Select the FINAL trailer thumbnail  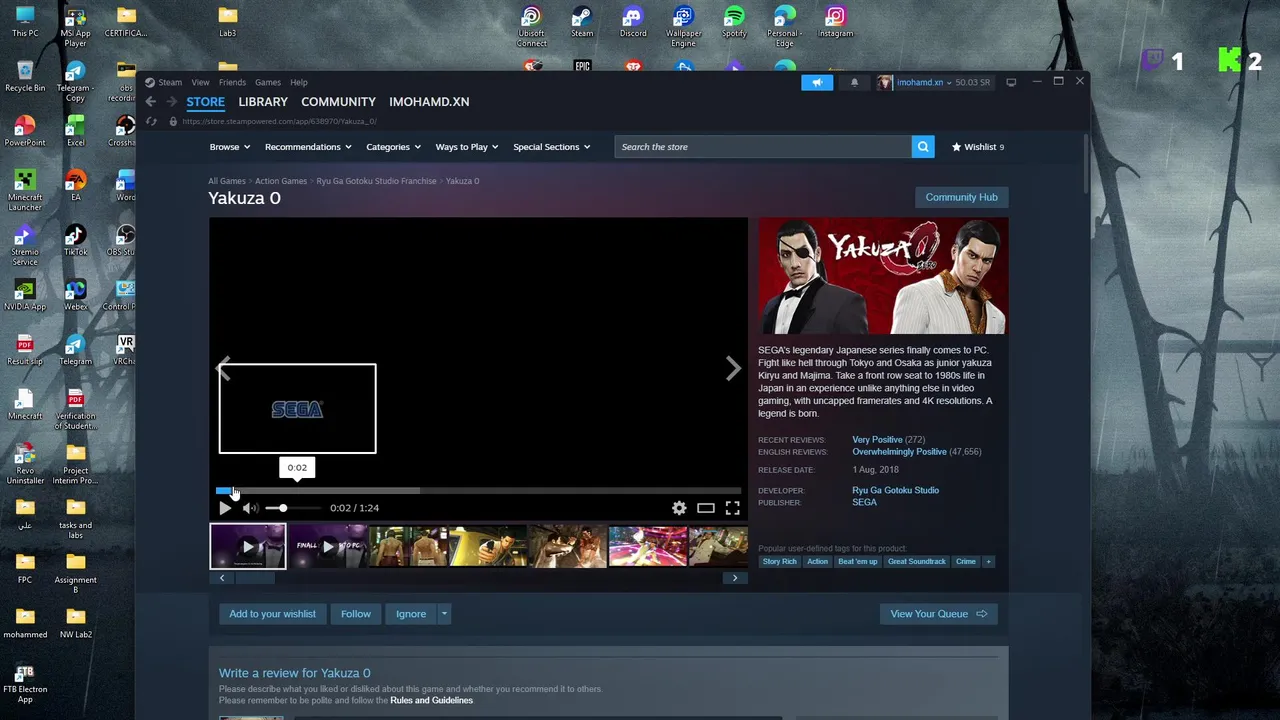point(328,547)
